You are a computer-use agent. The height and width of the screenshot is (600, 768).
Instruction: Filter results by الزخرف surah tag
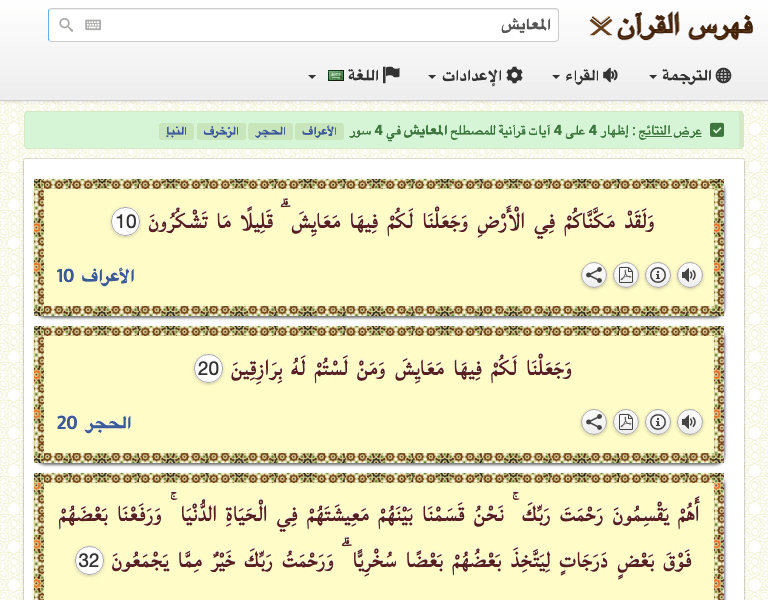pyautogui.click(x=221, y=131)
